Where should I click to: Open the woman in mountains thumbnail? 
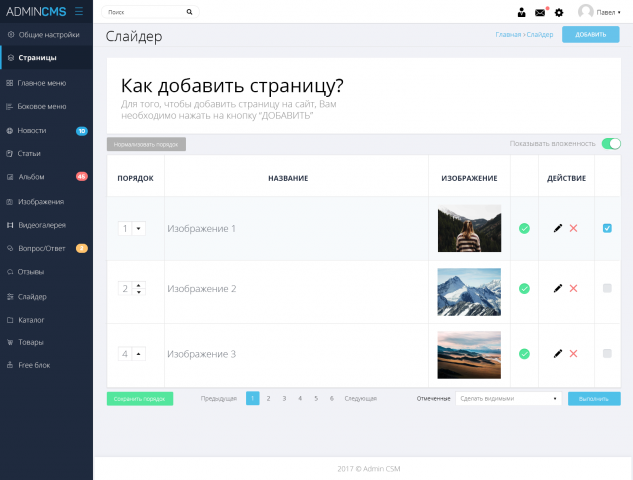click(x=470, y=228)
